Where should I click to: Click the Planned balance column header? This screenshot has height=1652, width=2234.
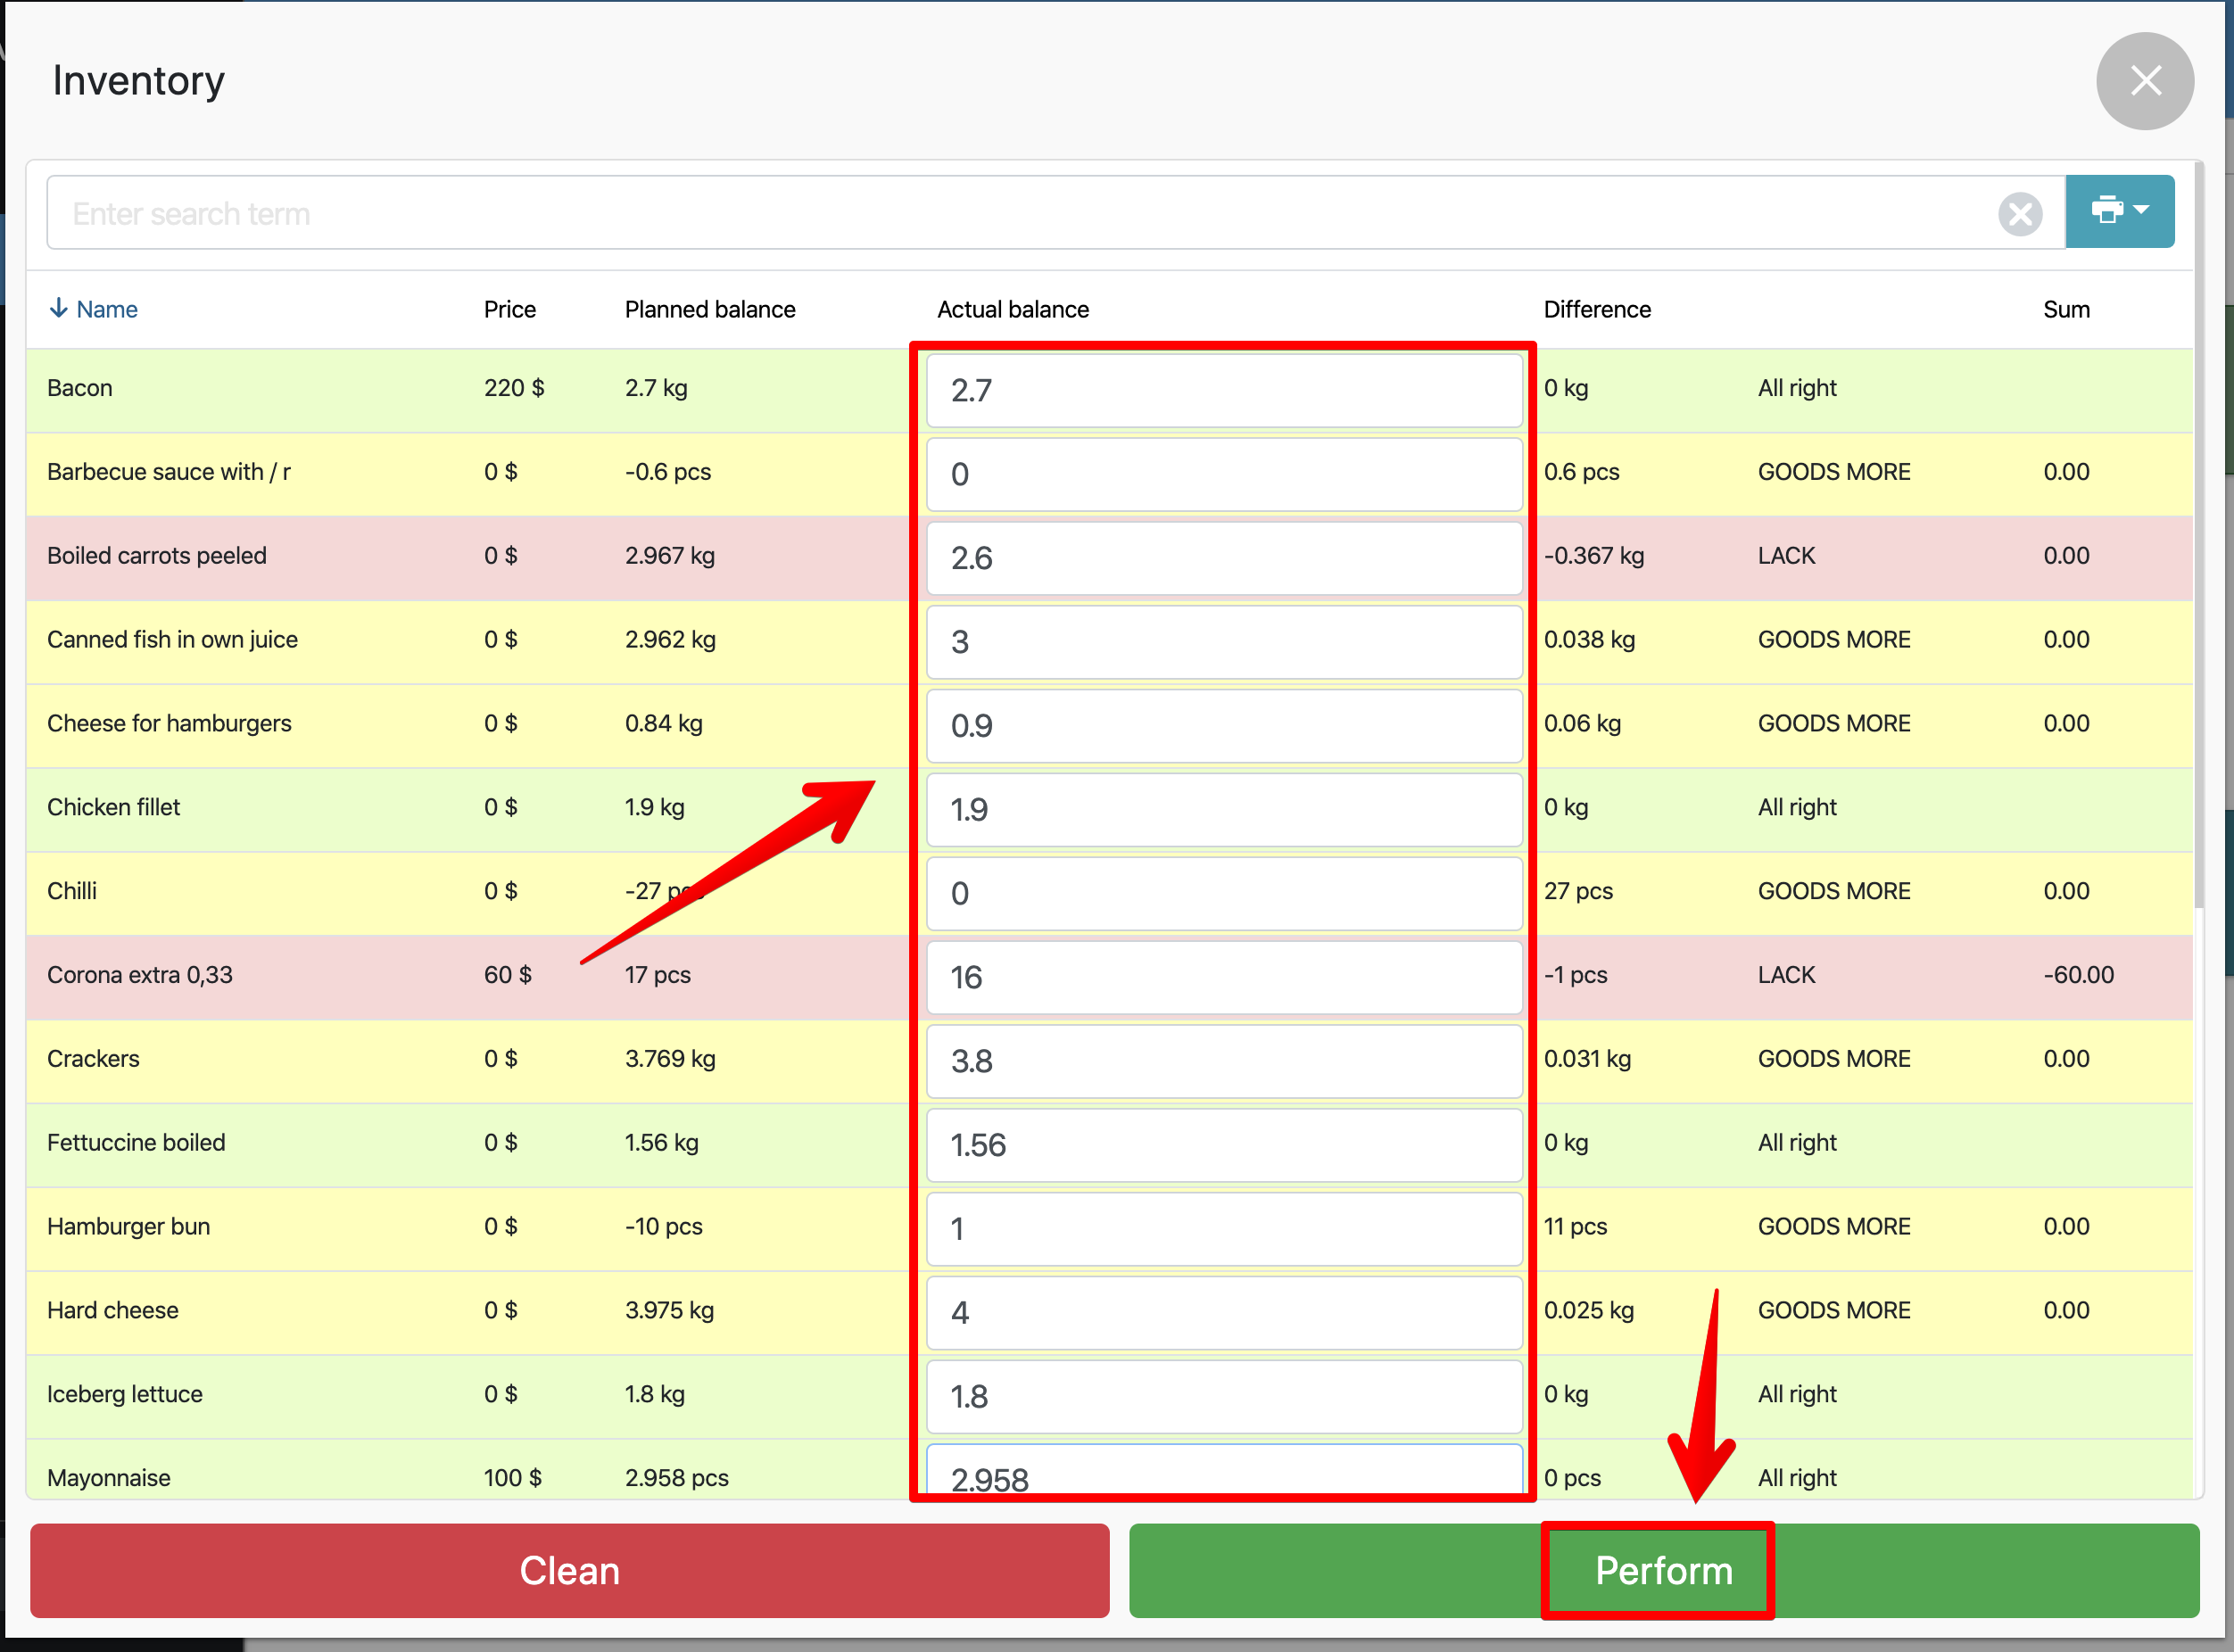[x=710, y=309]
